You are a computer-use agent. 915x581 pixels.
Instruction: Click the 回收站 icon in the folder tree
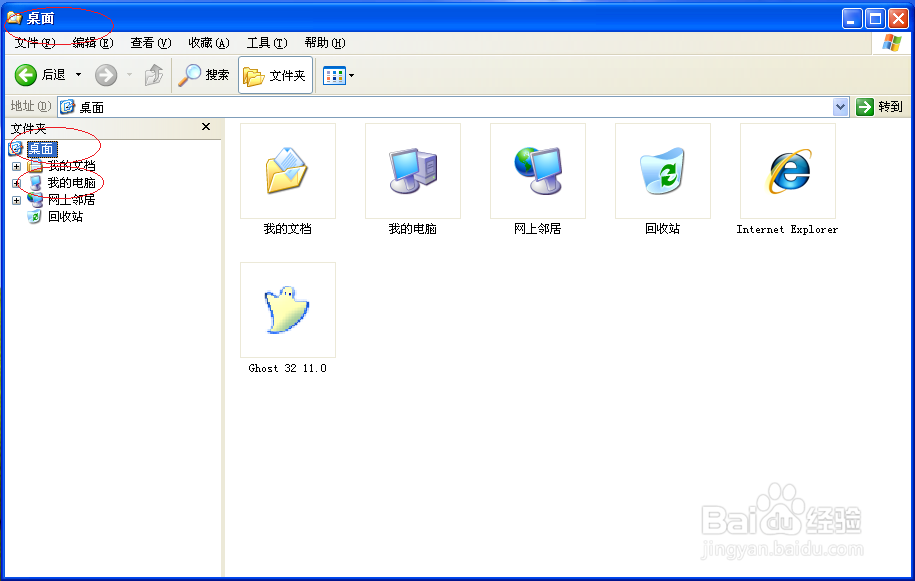tap(35, 217)
